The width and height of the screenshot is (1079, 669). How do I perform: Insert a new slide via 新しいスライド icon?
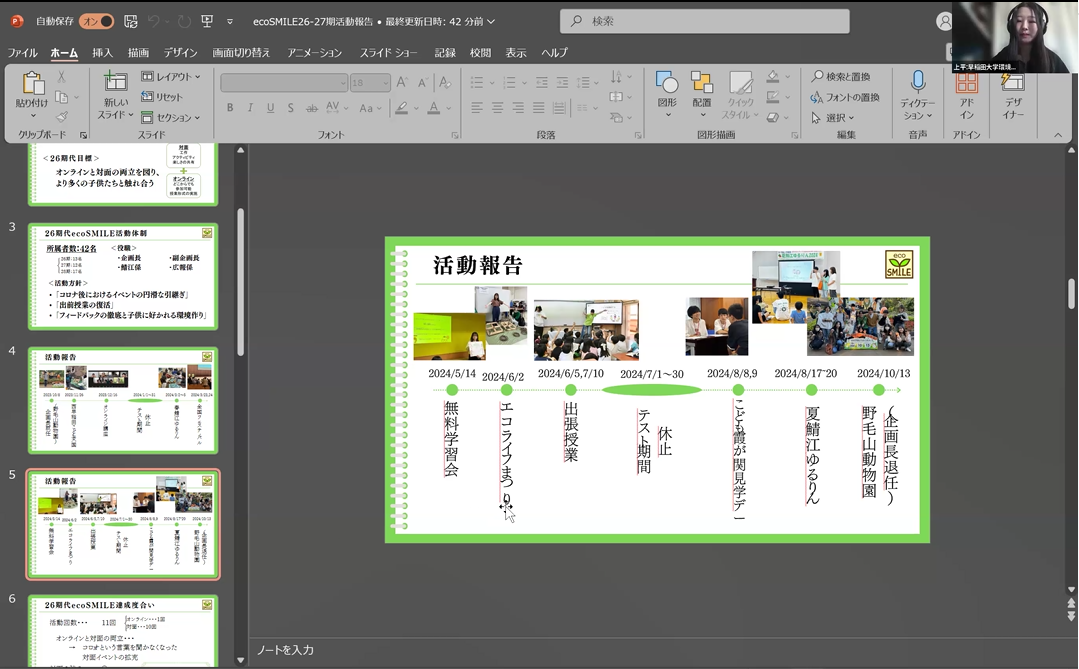[x=115, y=82]
